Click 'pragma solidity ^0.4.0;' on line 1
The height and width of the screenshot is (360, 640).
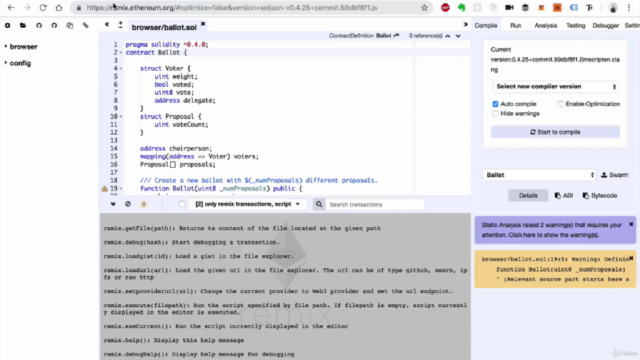(167, 44)
